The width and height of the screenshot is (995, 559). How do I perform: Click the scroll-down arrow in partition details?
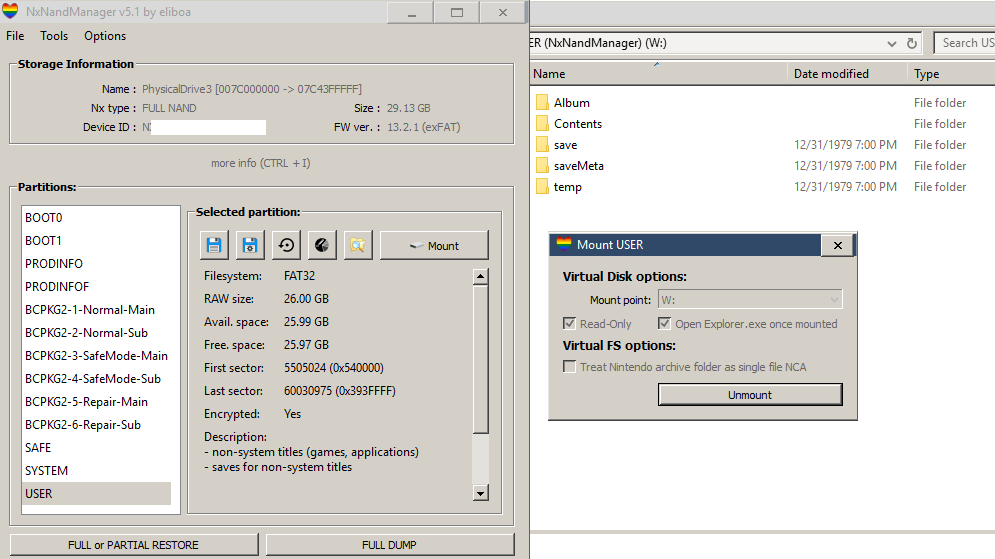[480, 493]
